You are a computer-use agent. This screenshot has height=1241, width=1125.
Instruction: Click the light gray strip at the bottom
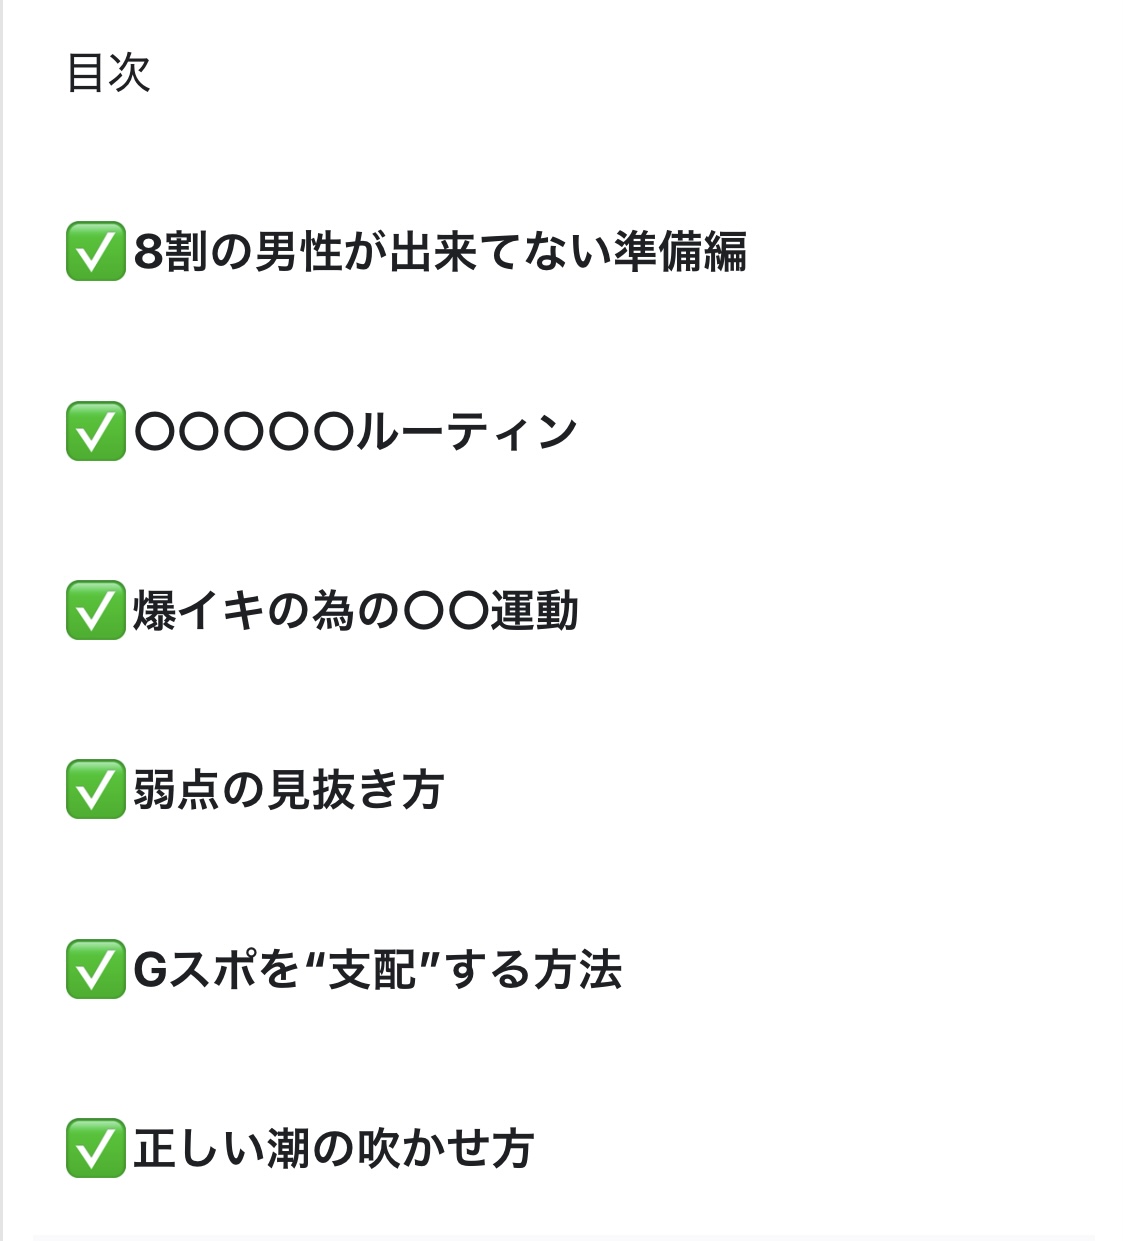[x=562, y=1237]
